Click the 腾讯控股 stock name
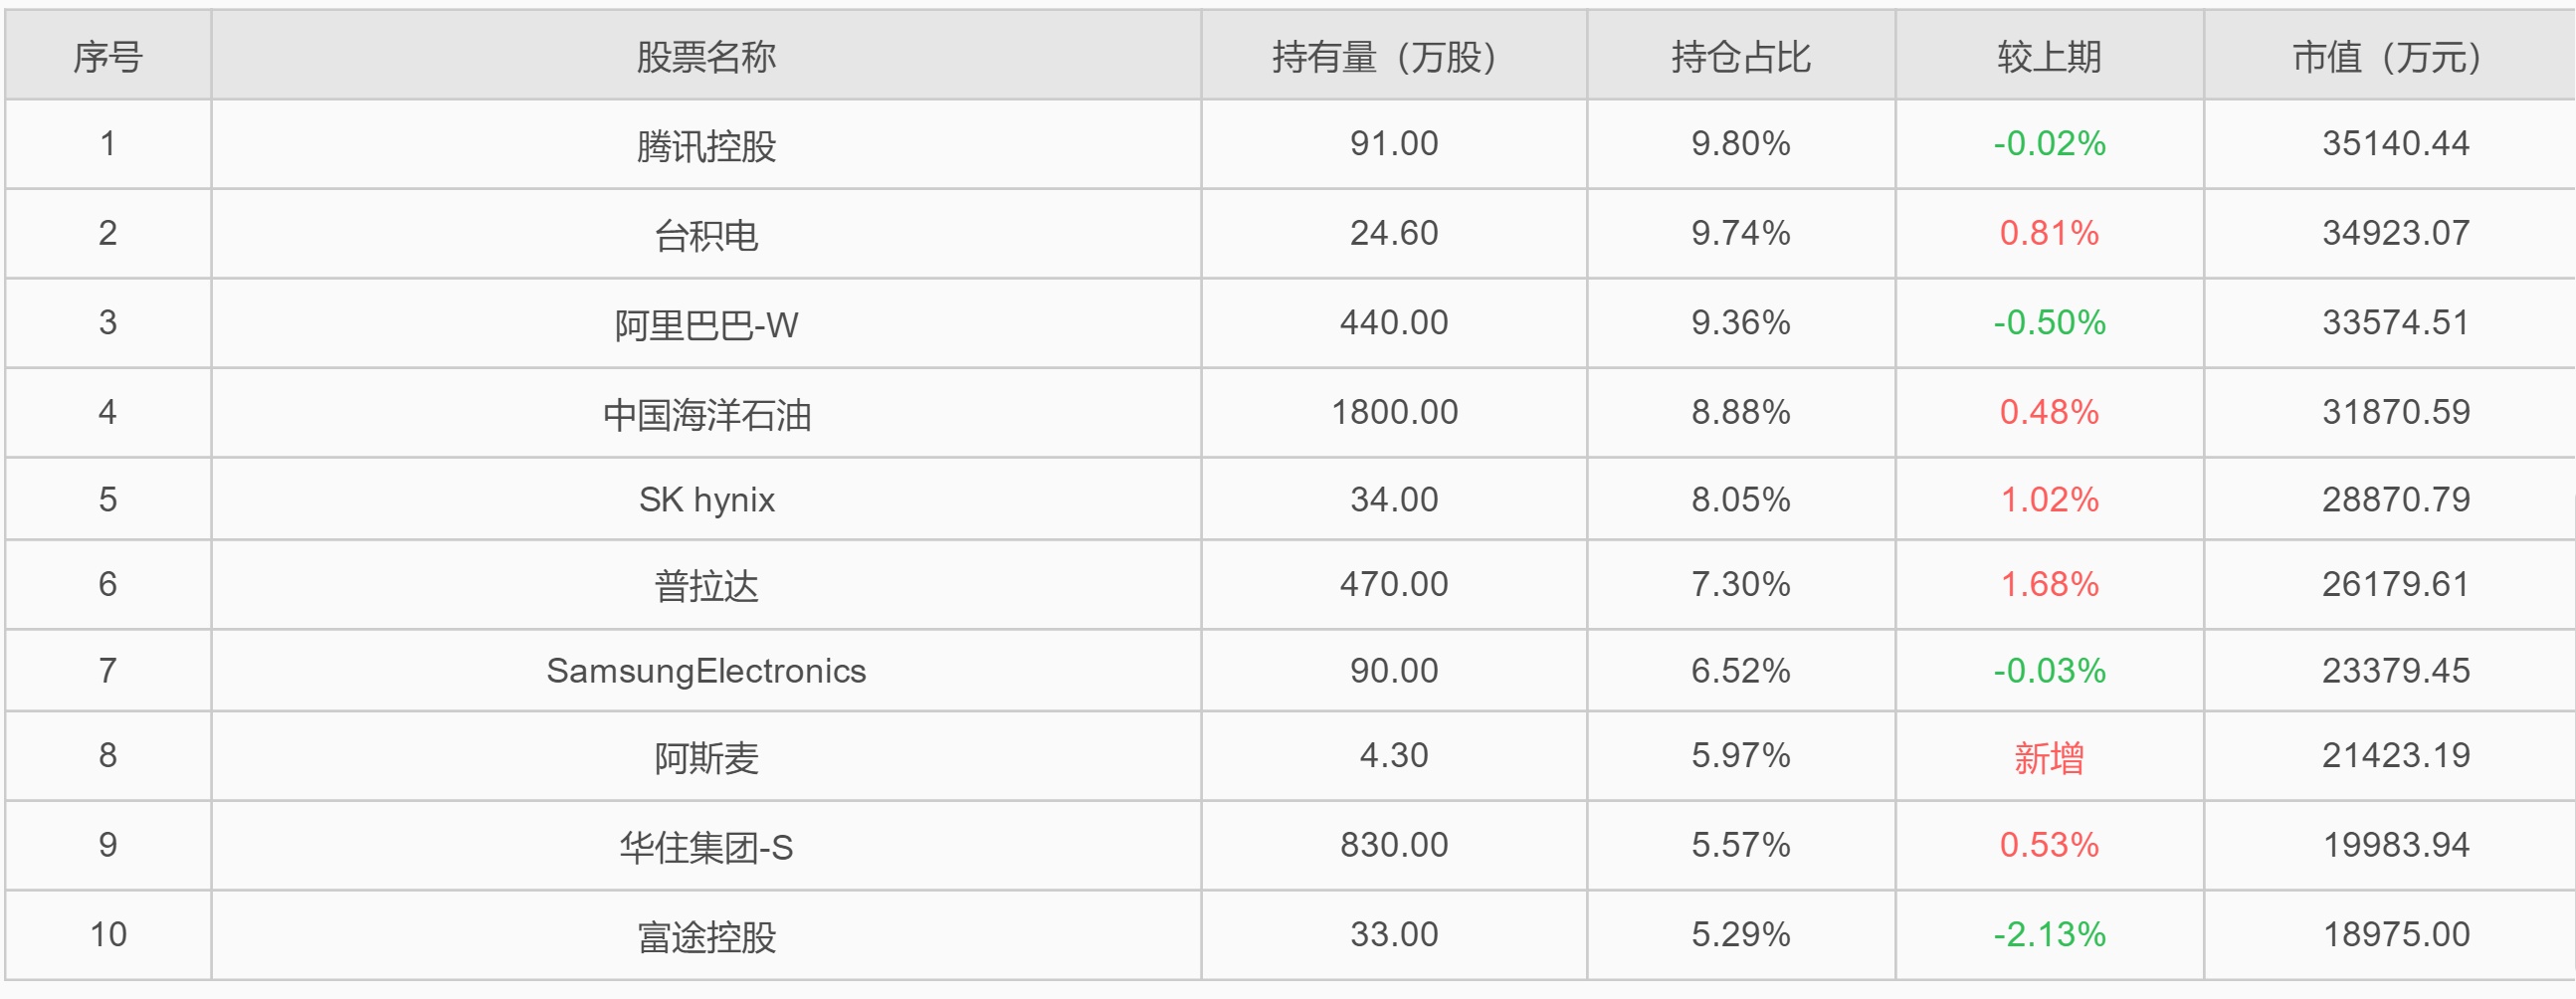The width and height of the screenshot is (2576, 999). [706, 146]
